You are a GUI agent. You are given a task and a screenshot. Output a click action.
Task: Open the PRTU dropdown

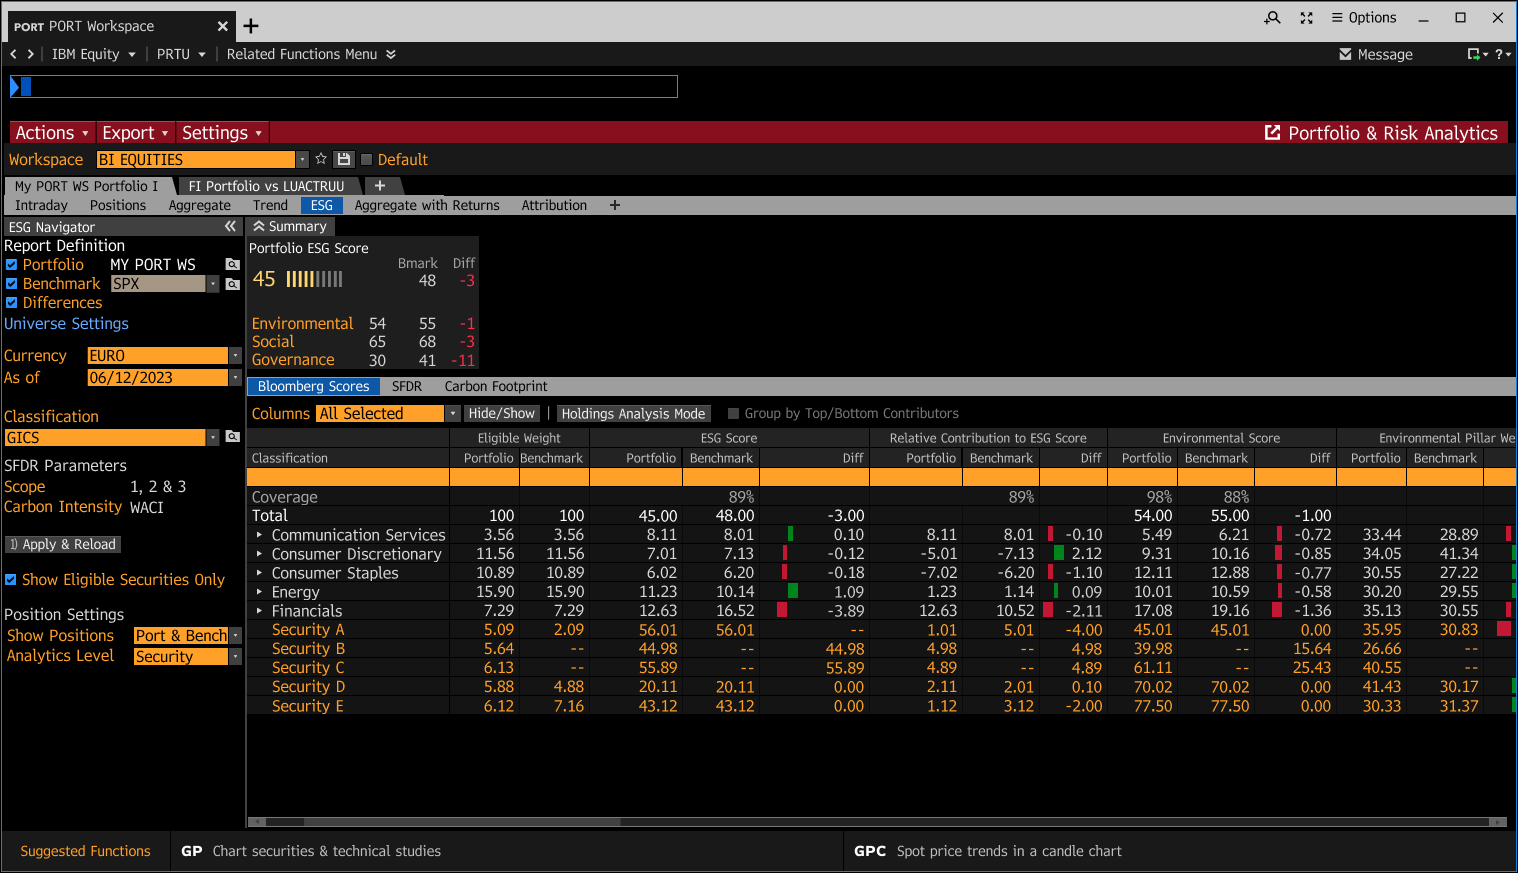pos(181,54)
